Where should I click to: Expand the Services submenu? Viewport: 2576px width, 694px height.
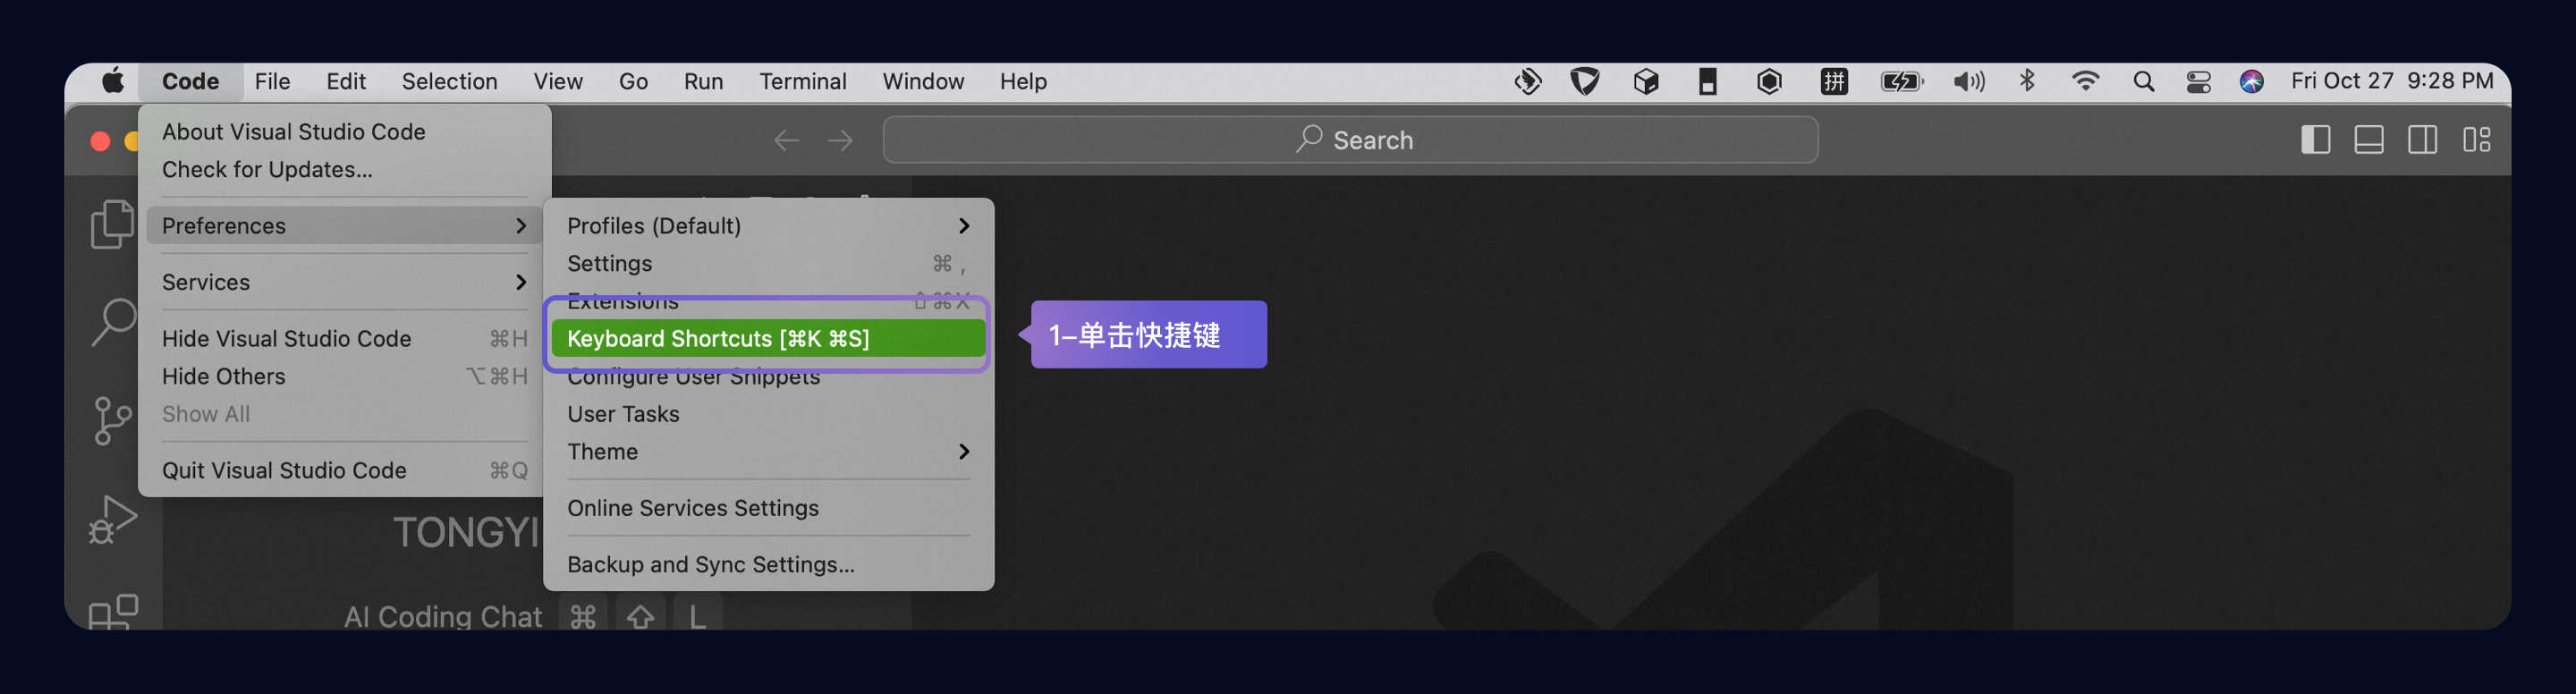click(x=344, y=283)
